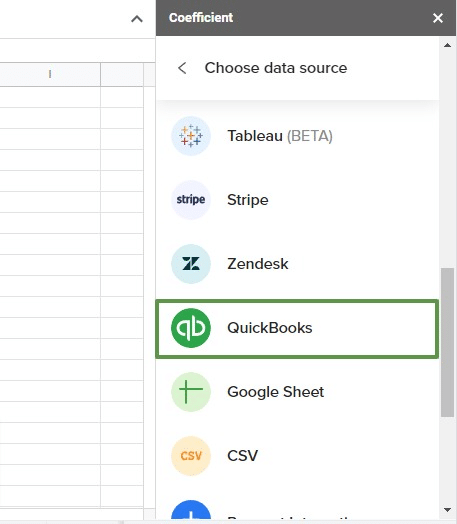
Task: Select the QuickBooks data source label
Action: click(x=270, y=328)
